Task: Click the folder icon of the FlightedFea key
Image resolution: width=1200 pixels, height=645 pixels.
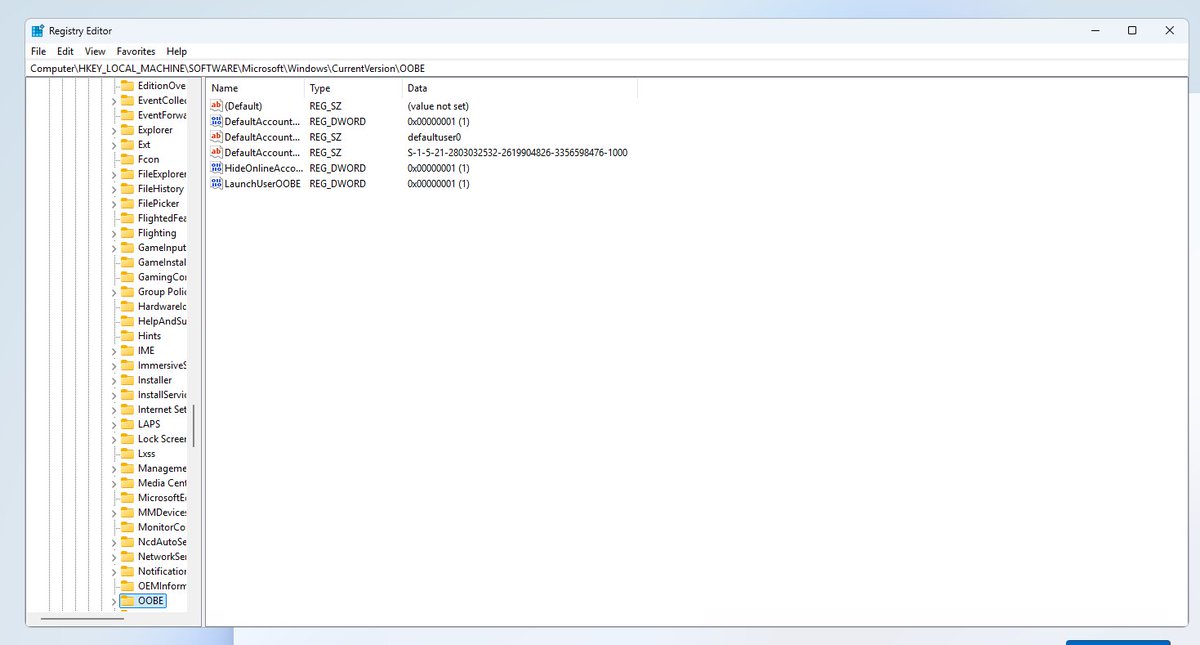Action: (x=127, y=218)
